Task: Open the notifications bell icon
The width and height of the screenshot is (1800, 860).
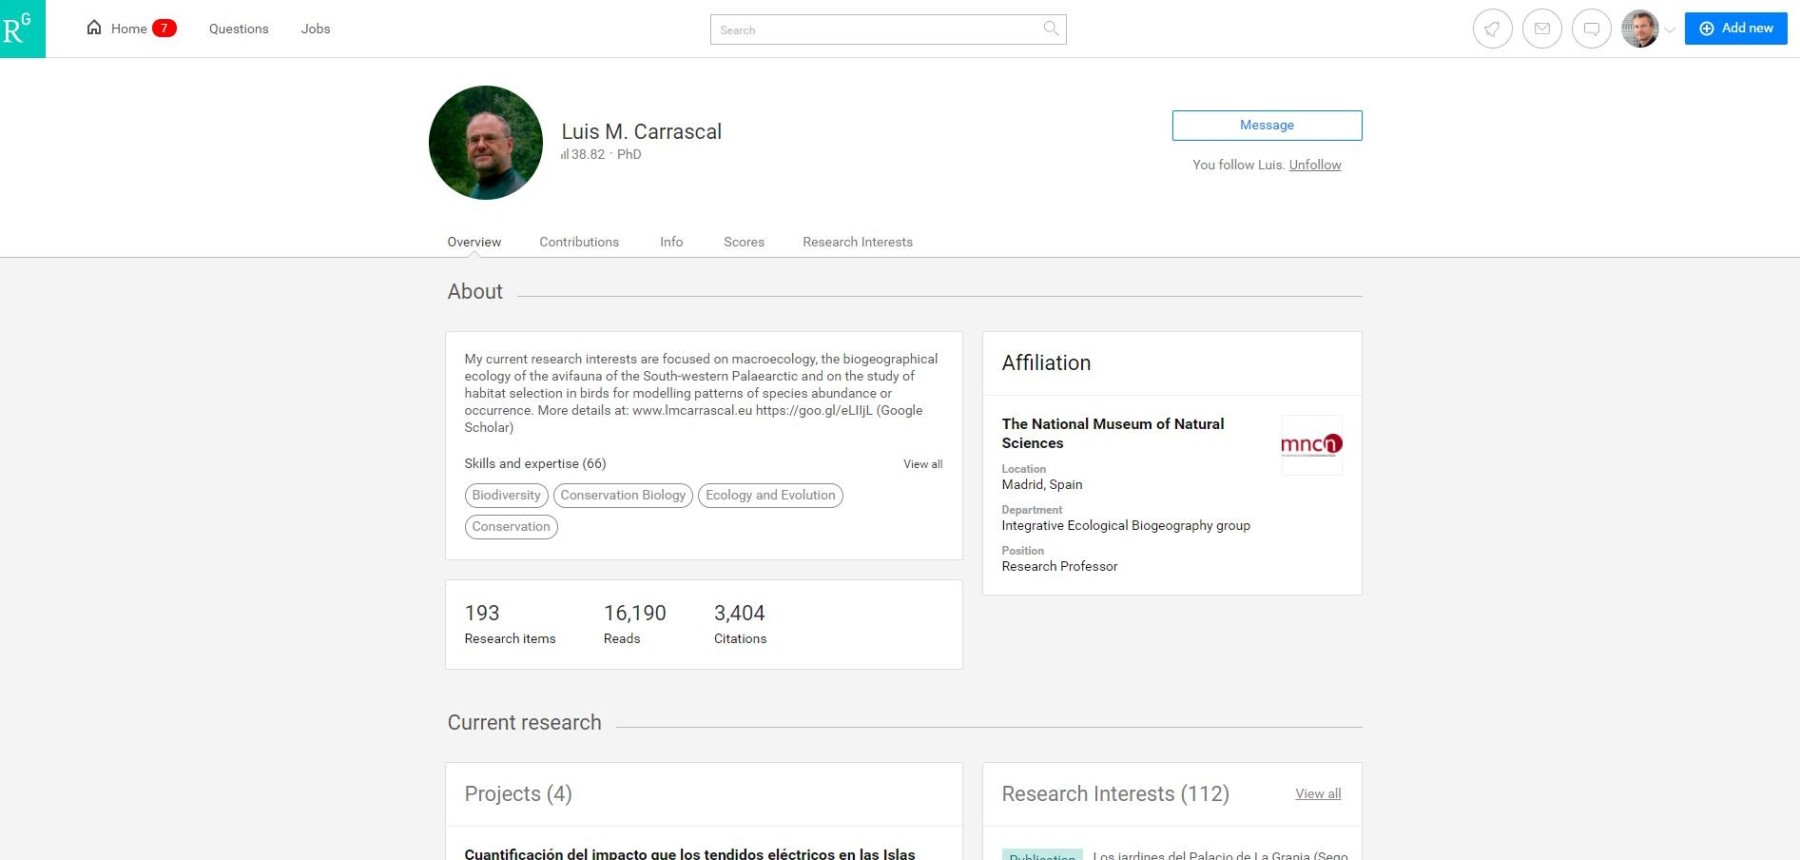Action: pyautogui.click(x=1492, y=29)
